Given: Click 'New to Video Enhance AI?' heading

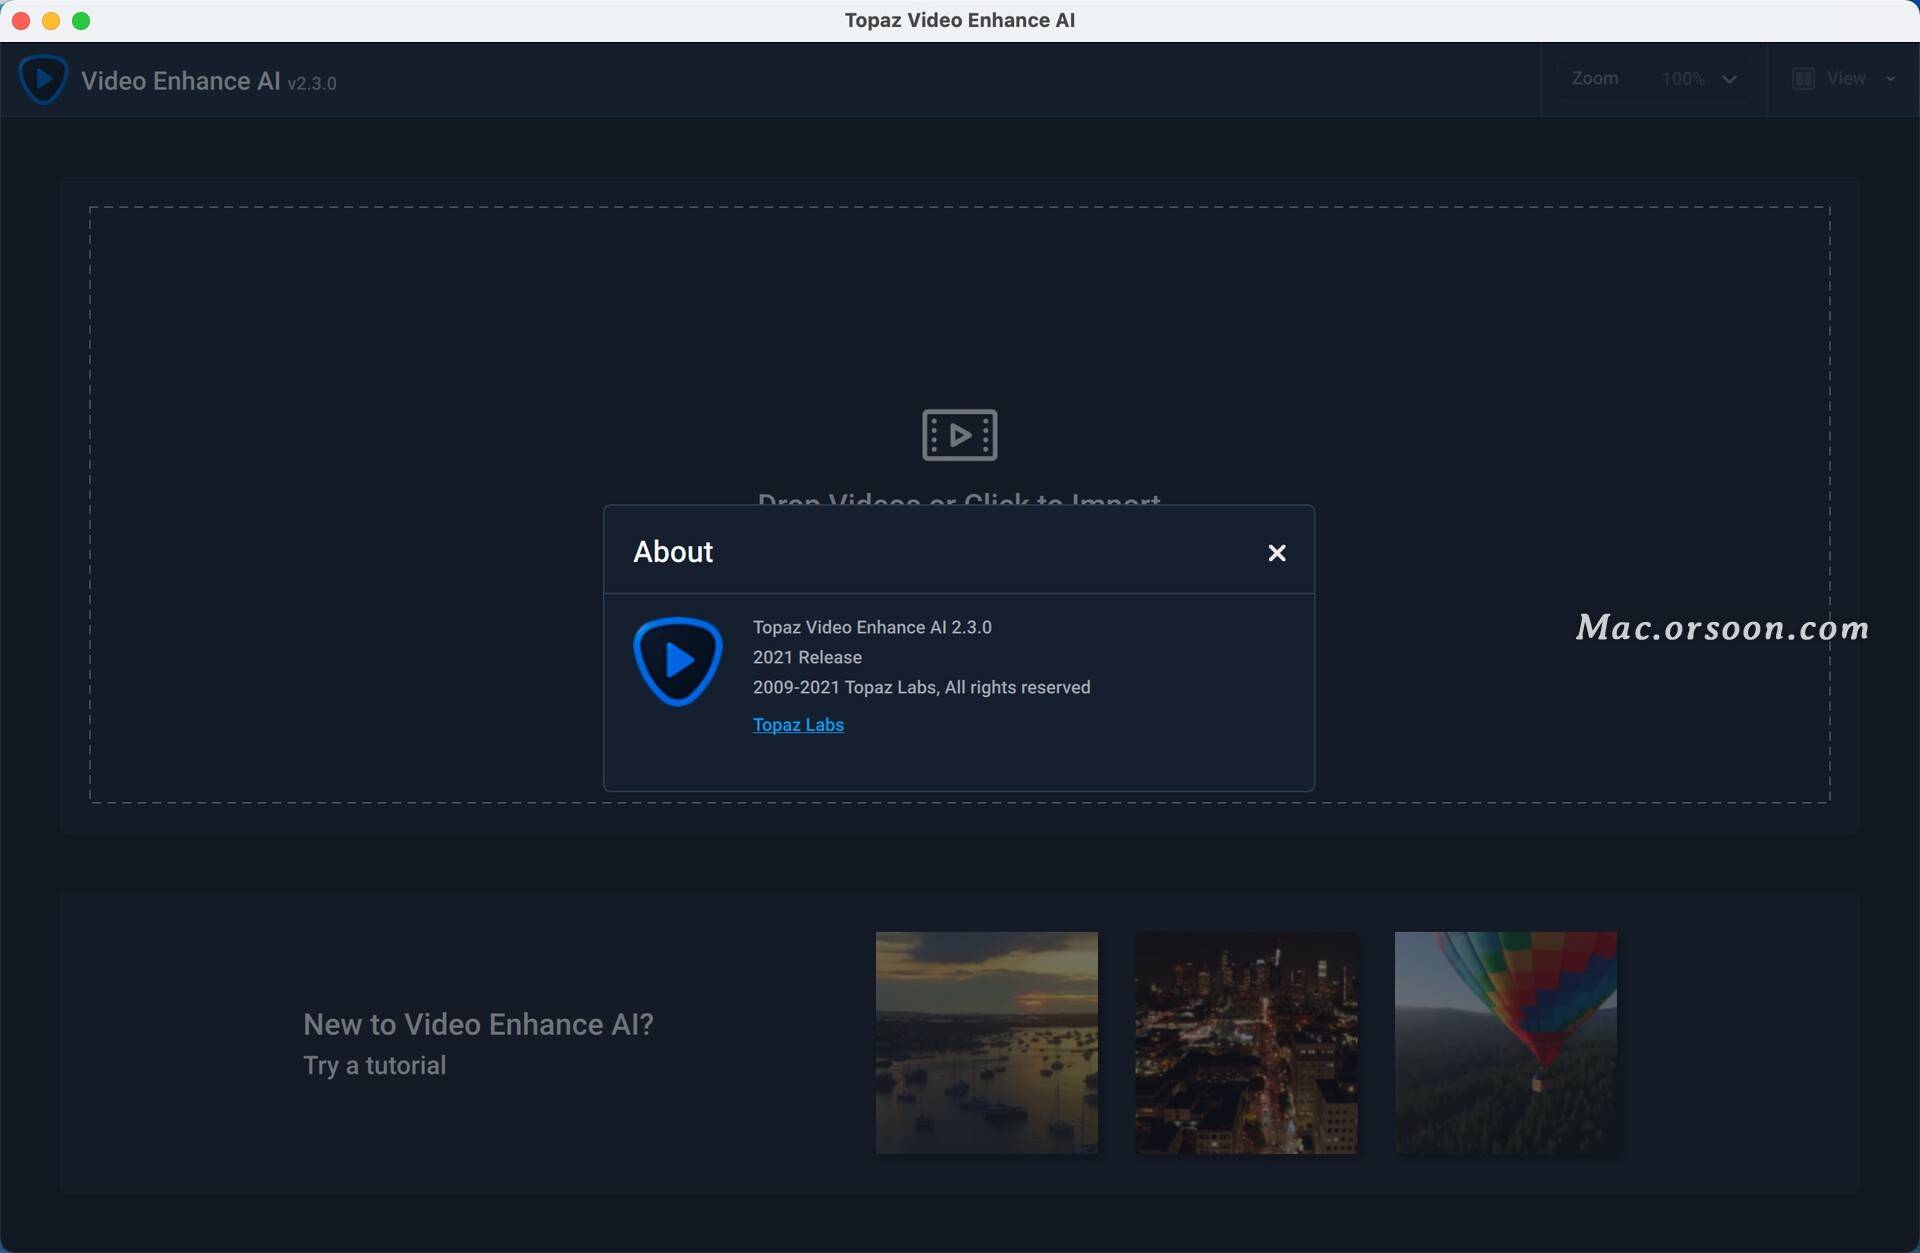Looking at the screenshot, I should [x=478, y=1024].
